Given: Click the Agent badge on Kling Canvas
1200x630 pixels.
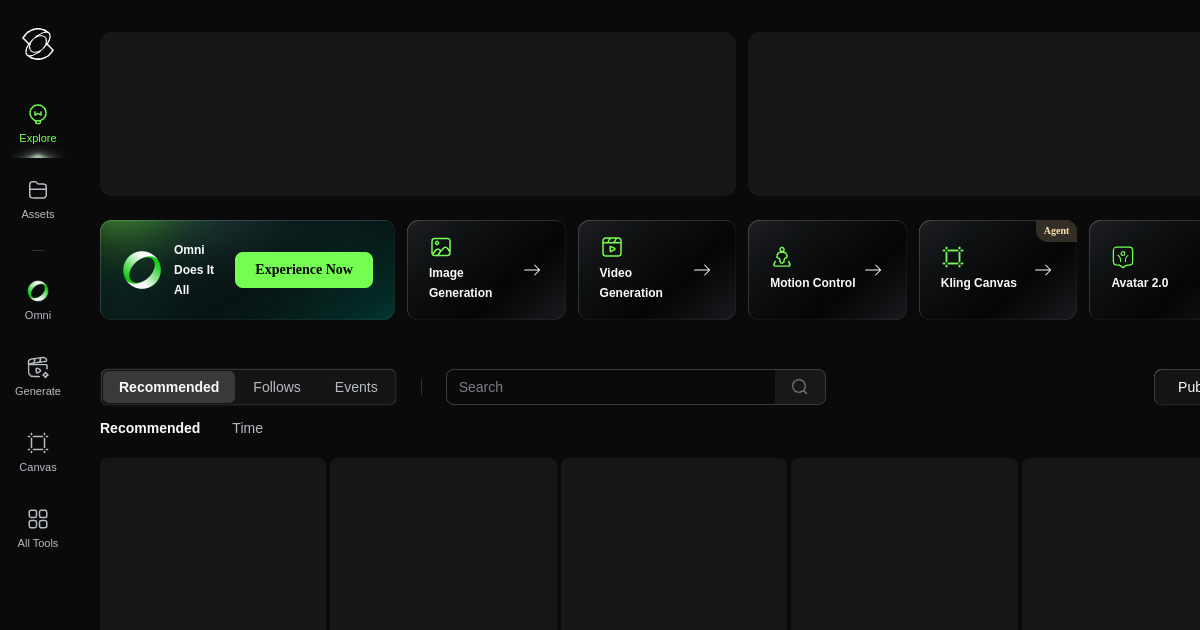Looking at the screenshot, I should pos(1056,231).
